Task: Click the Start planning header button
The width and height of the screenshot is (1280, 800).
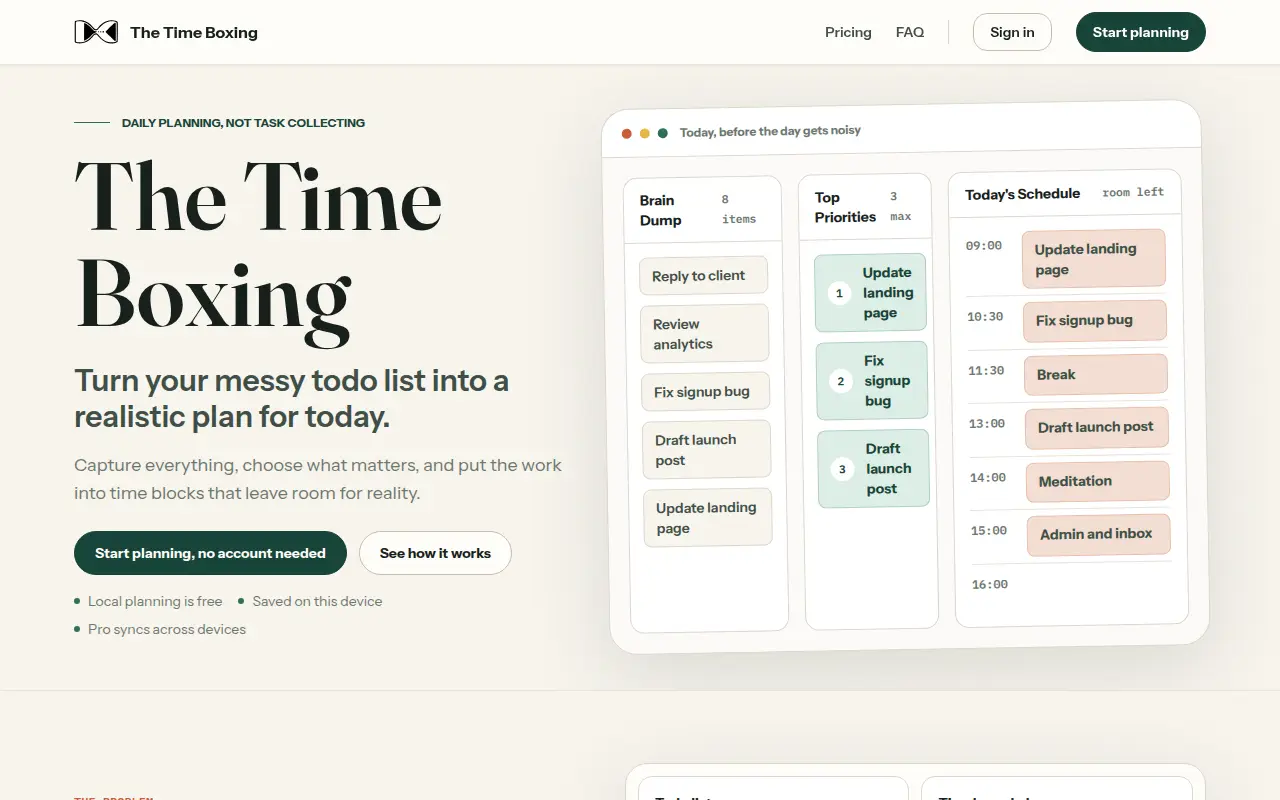Action: coord(1140,32)
